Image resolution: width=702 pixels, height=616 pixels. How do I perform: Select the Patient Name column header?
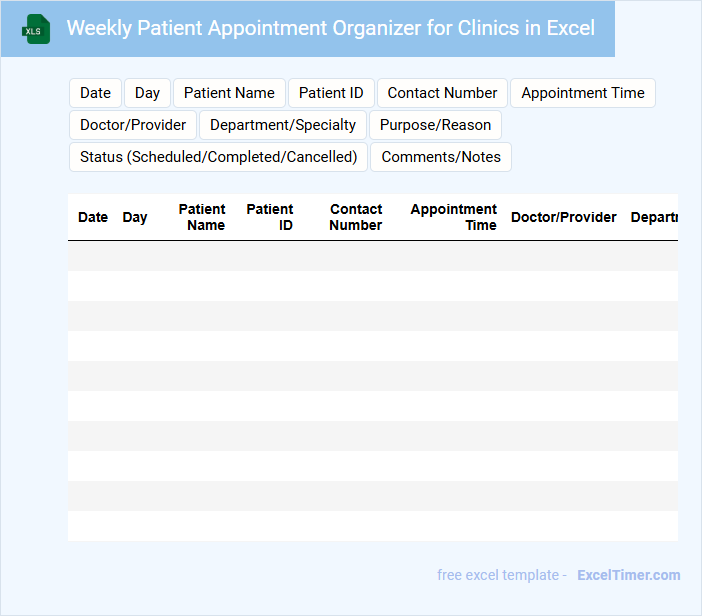[x=203, y=217]
